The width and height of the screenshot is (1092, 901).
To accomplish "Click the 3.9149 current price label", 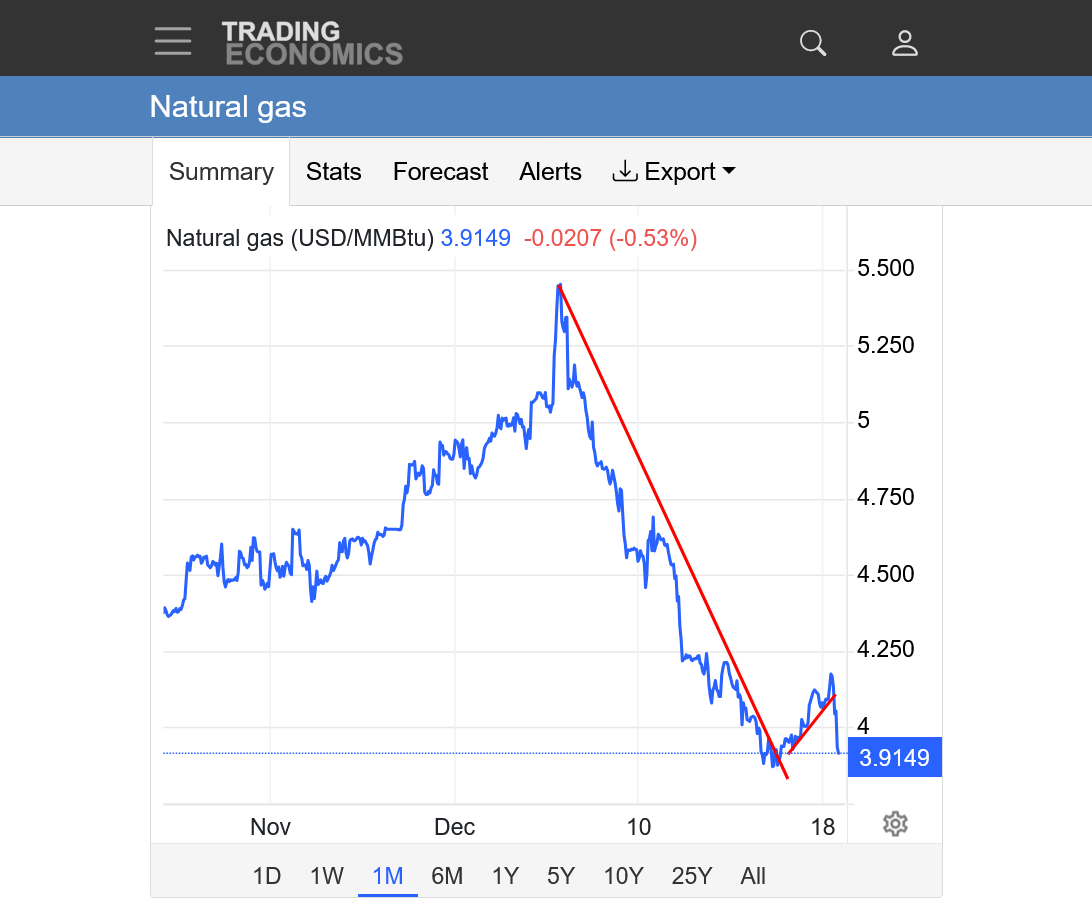I will click(x=894, y=758).
